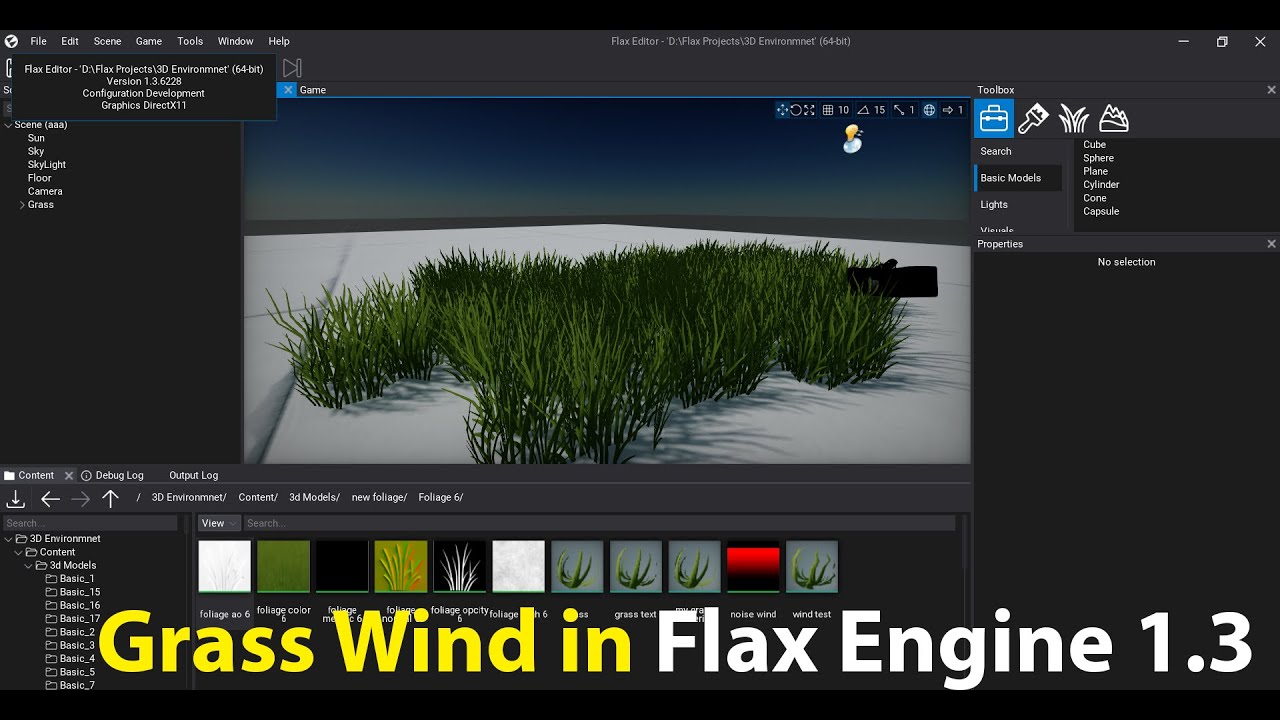The width and height of the screenshot is (1280, 720).
Task: Switch to the Output Log tab
Action: coord(193,475)
